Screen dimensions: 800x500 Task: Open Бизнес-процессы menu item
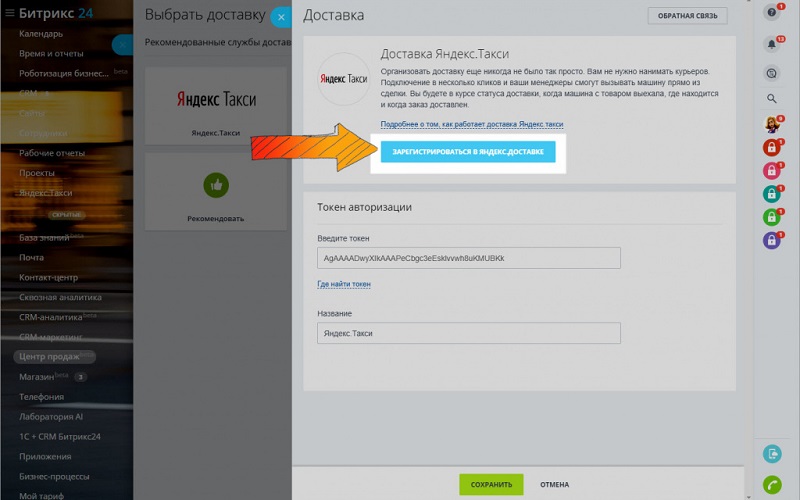[54, 477]
